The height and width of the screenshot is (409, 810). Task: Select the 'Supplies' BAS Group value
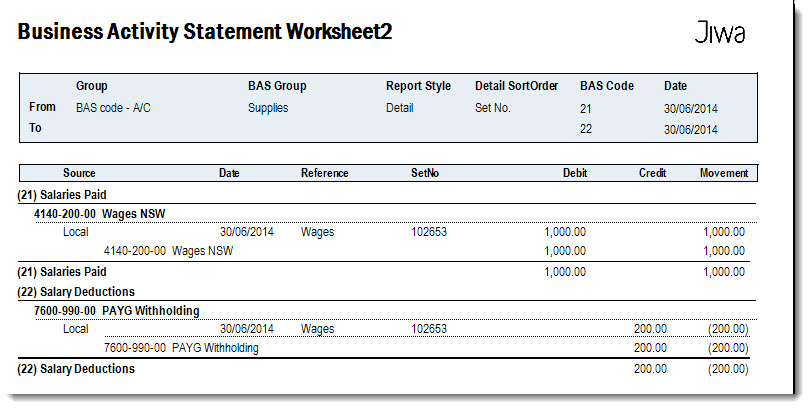(x=268, y=108)
